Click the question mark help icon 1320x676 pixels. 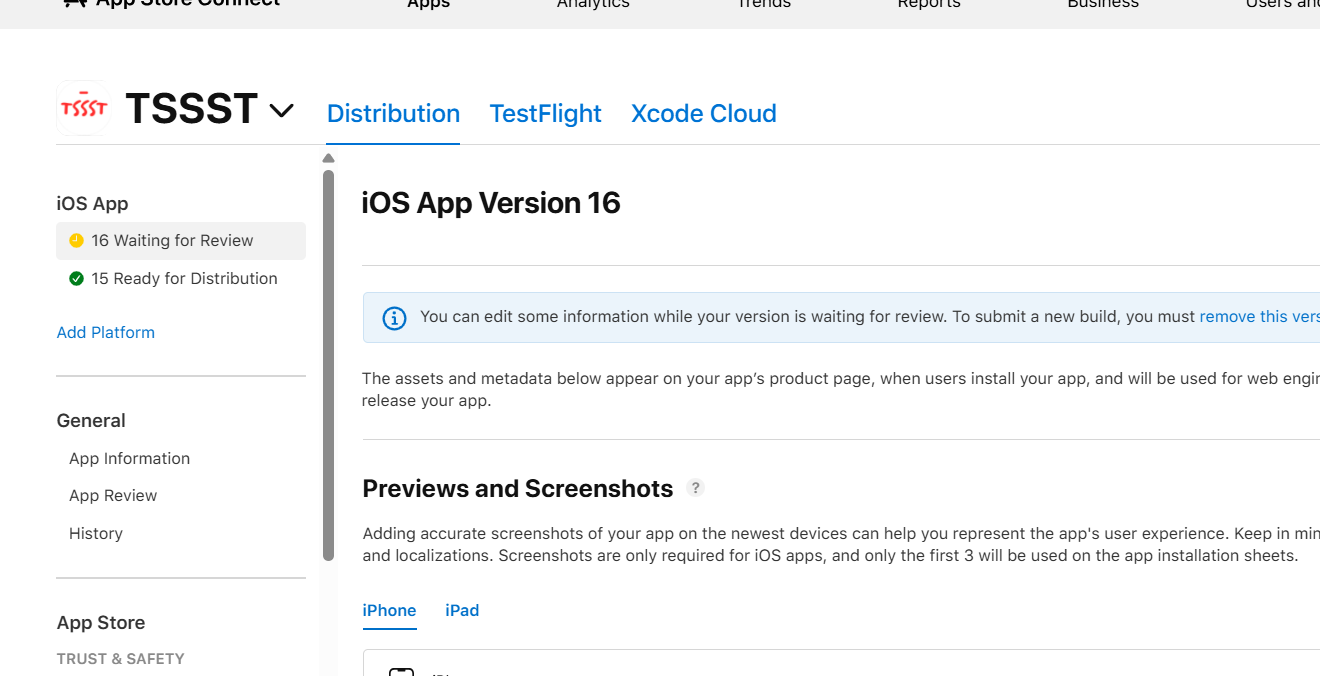click(696, 488)
